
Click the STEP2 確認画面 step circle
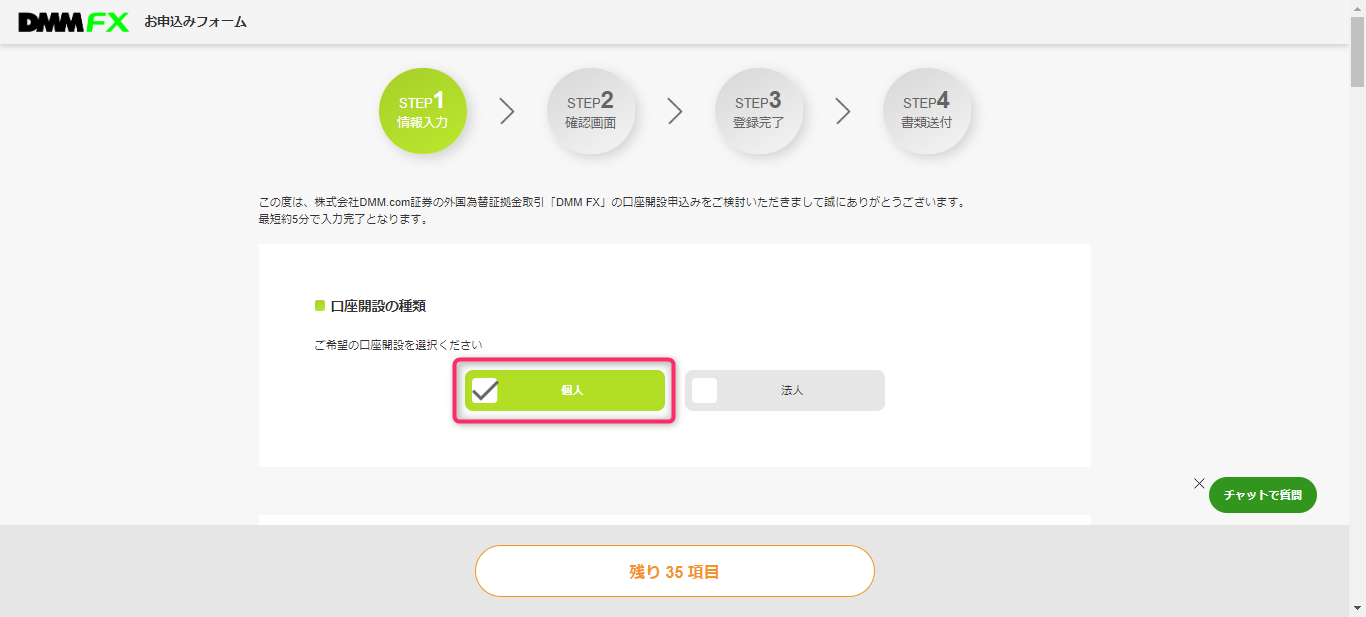pyautogui.click(x=590, y=111)
